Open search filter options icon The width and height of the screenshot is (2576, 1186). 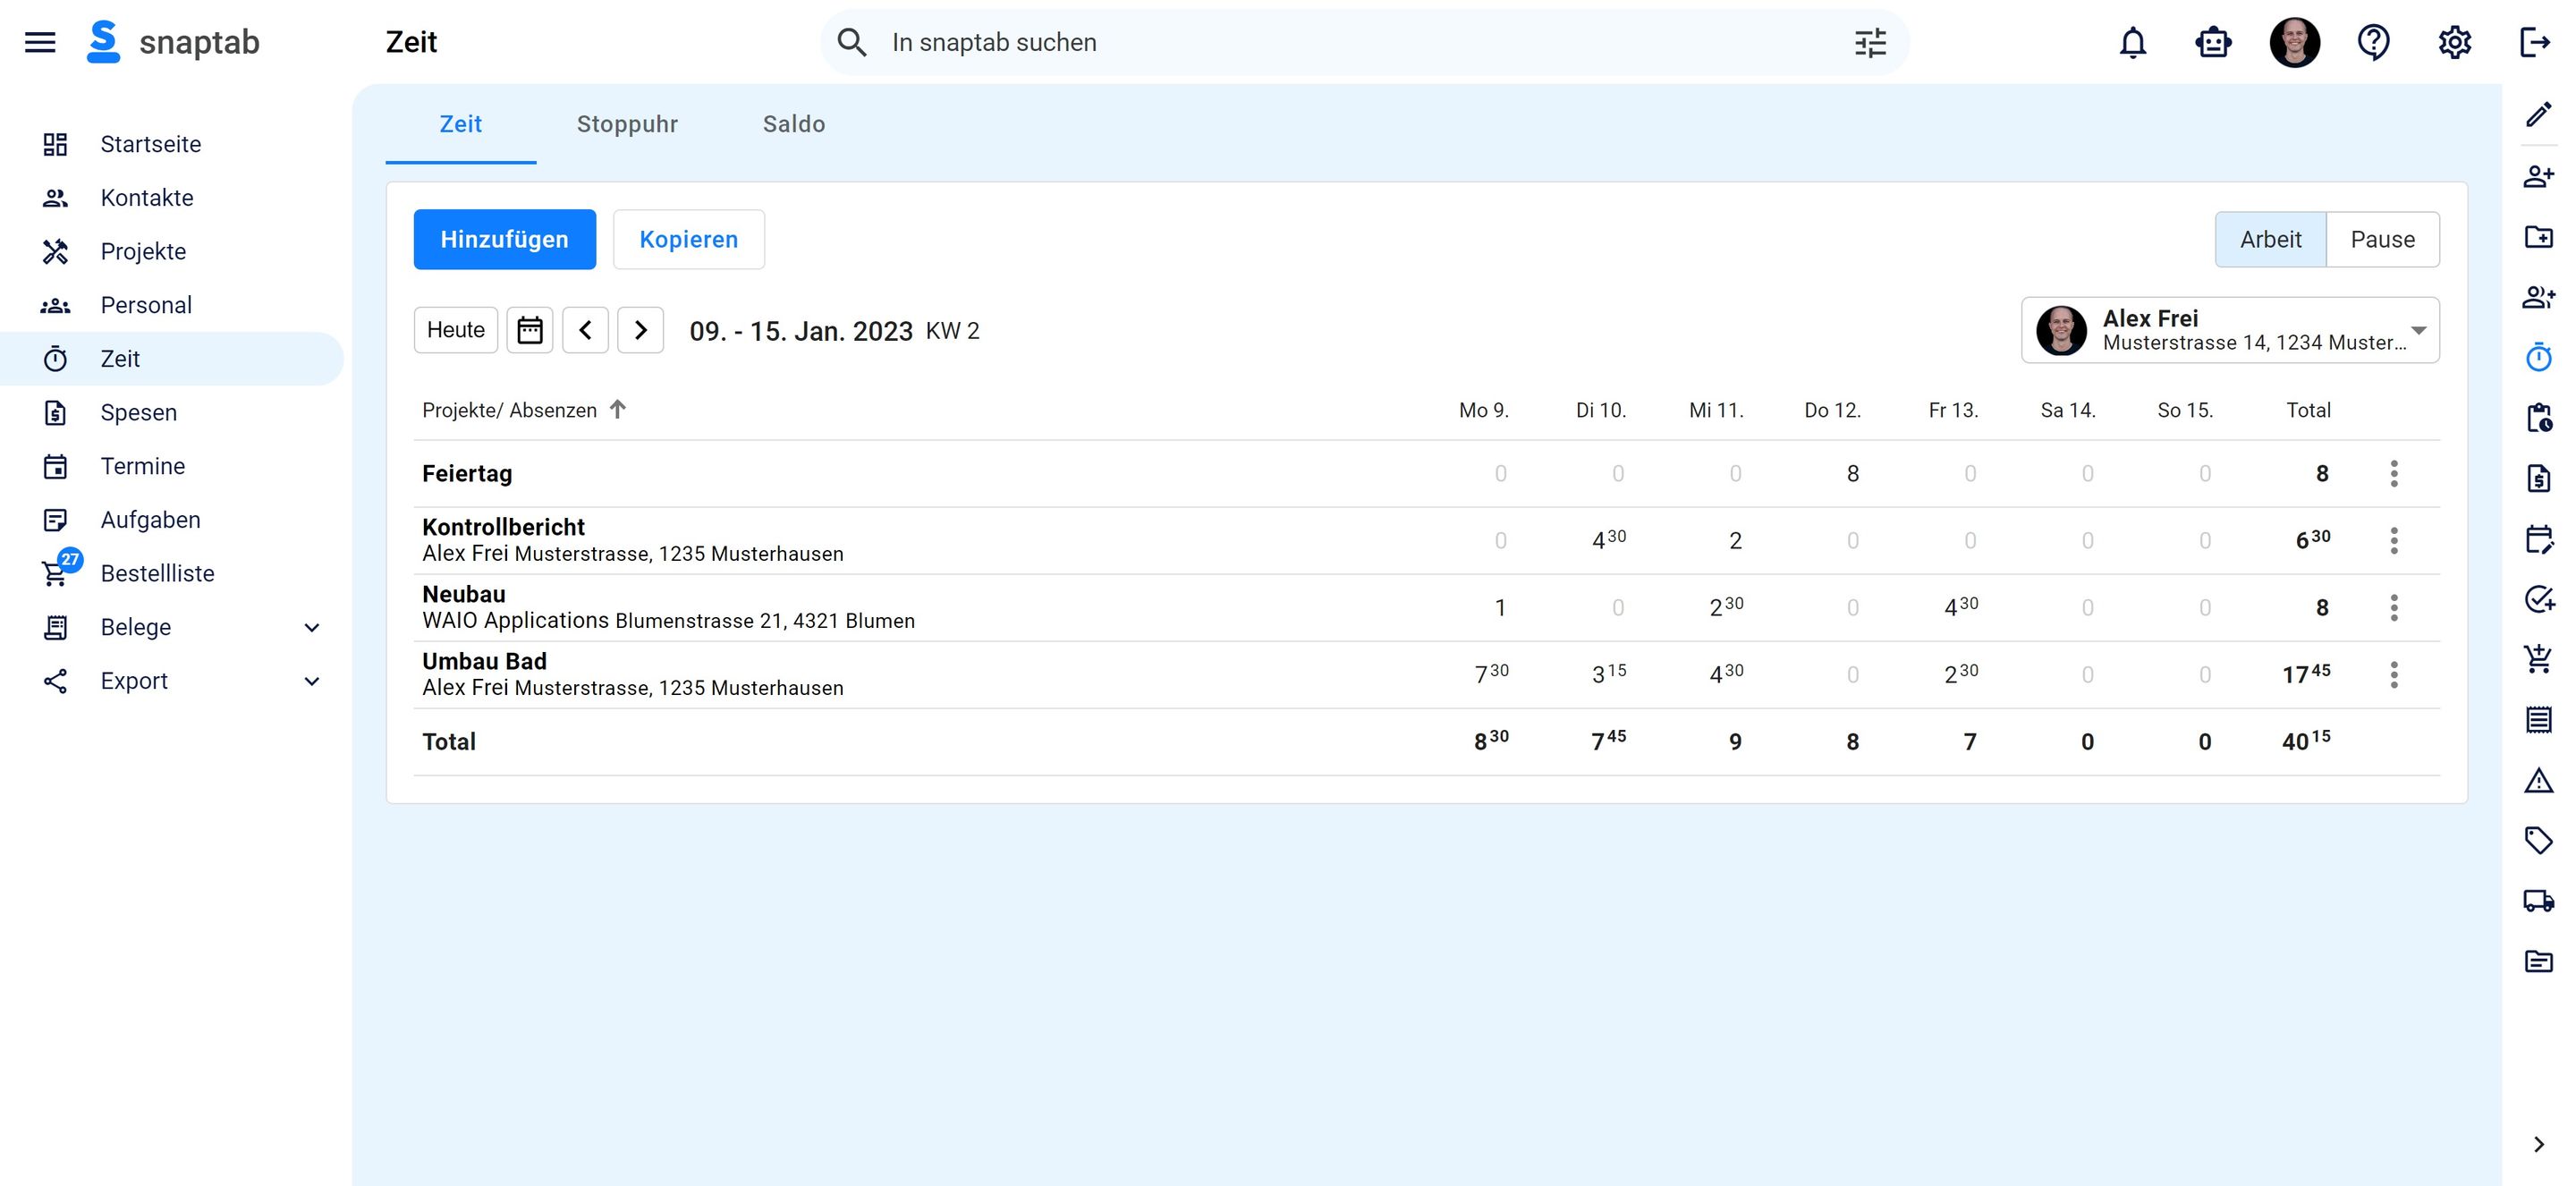[x=1870, y=42]
